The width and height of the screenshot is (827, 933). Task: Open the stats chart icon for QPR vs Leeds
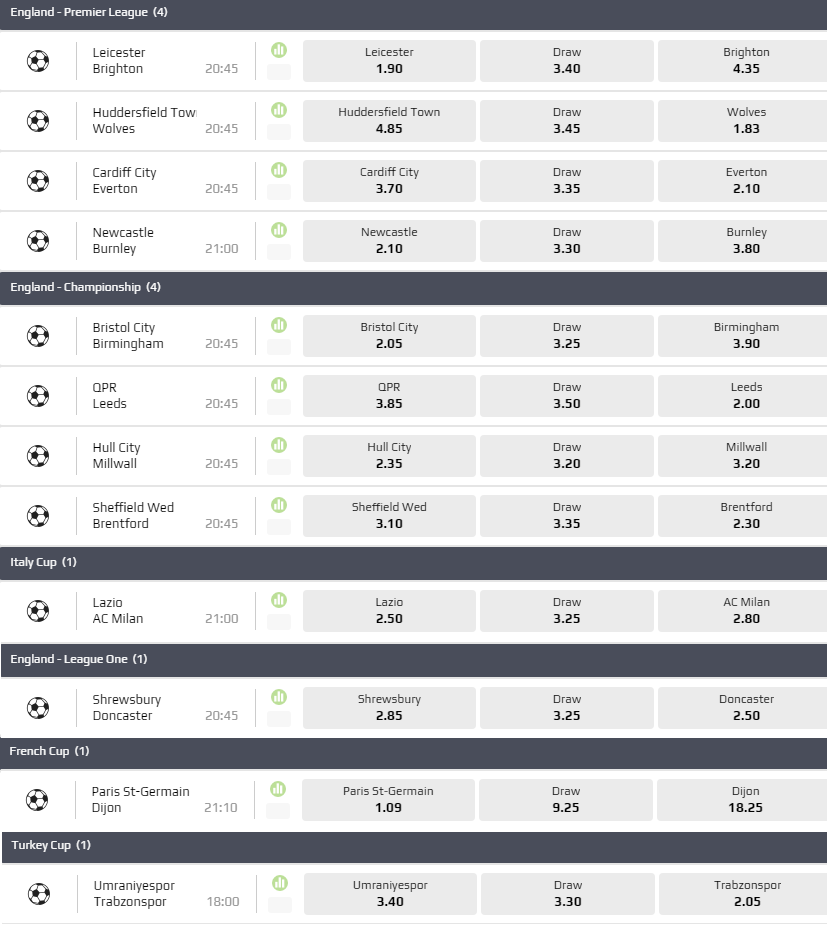click(279, 385)
